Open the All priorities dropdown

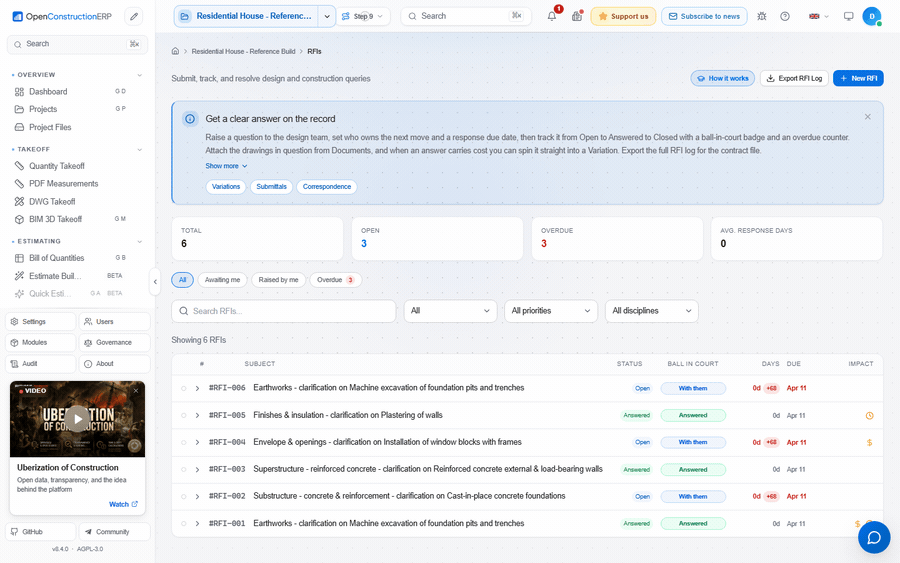point(550,311)
